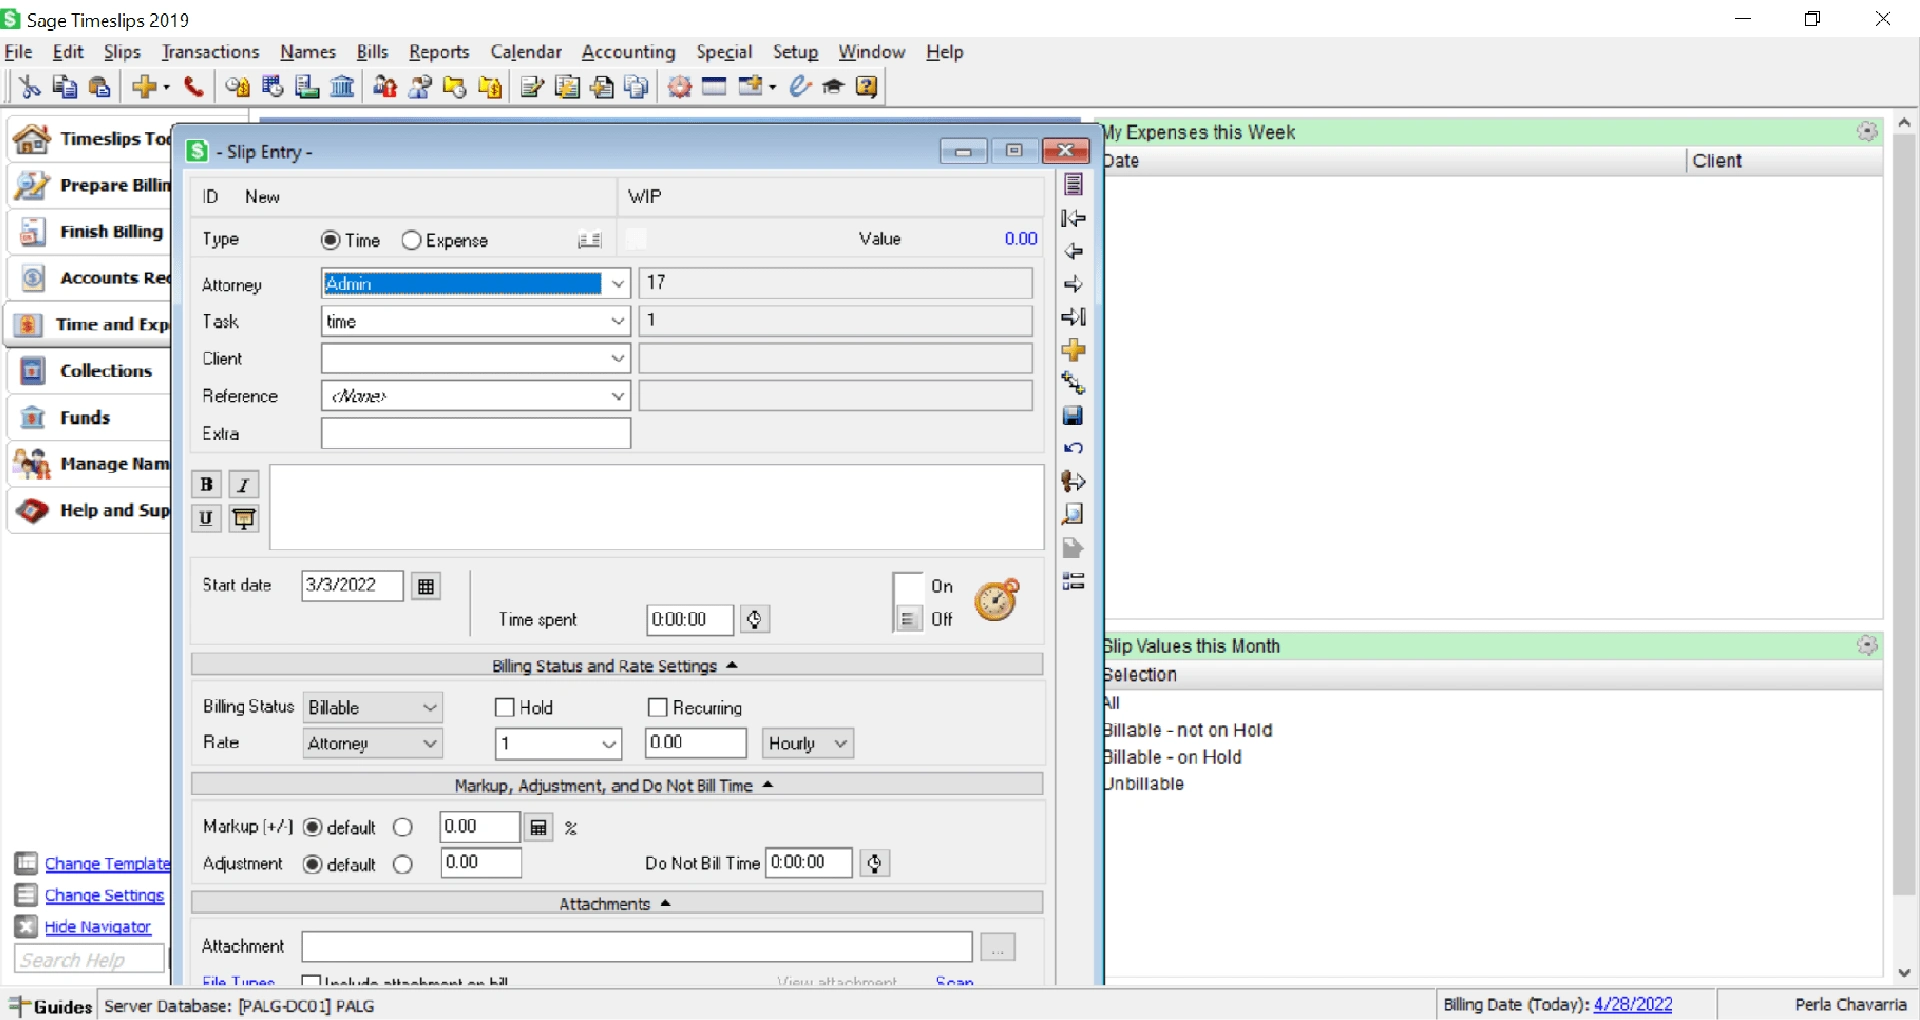The width and height of the screenshot is (1920, 1020).
Task: Apply underline formatting with the U button
Action: (x=206, y=518)
